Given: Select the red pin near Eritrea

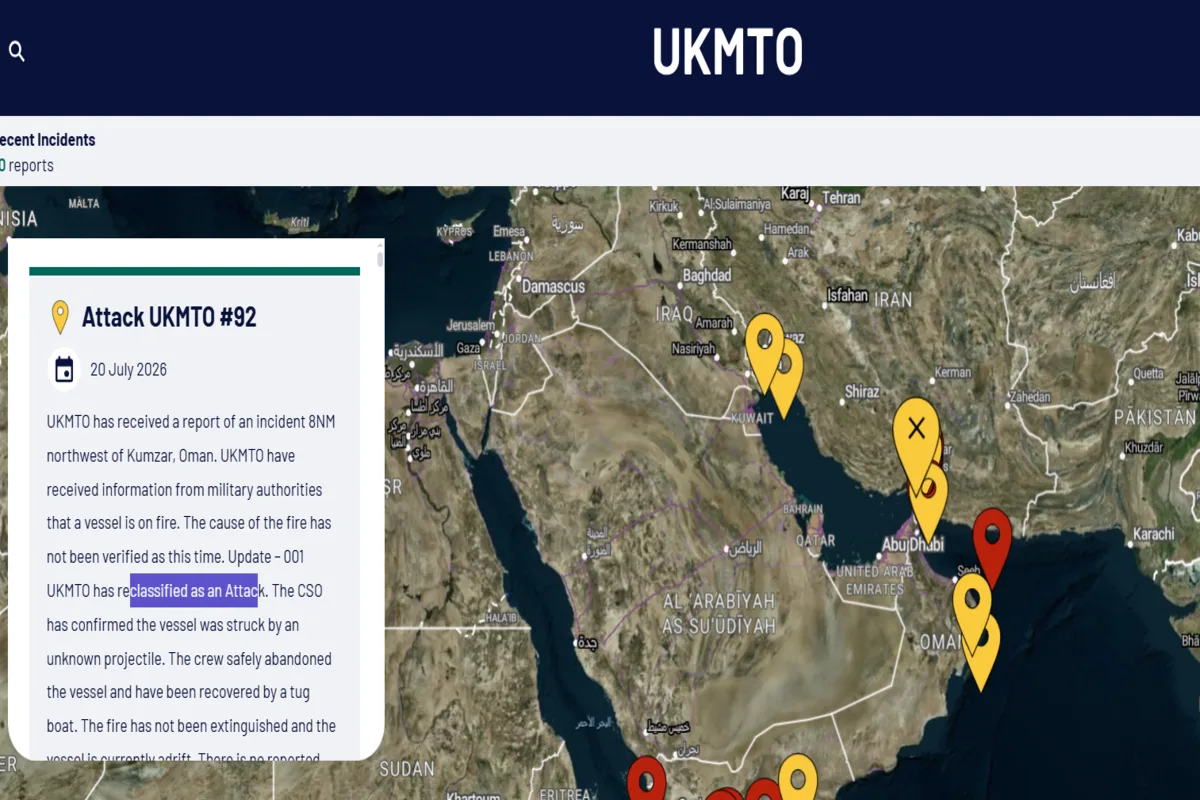Looking at the screenshot, I should (x=646, y=780).
